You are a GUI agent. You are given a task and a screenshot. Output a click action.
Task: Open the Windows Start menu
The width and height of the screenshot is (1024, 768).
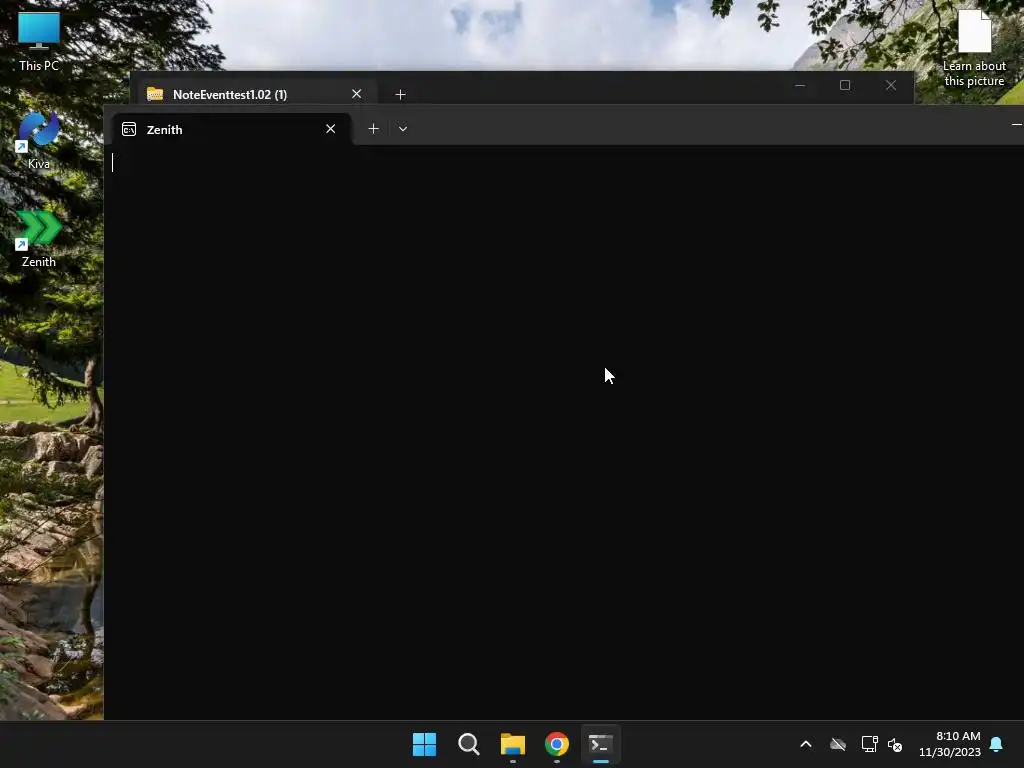pos(424,744)
